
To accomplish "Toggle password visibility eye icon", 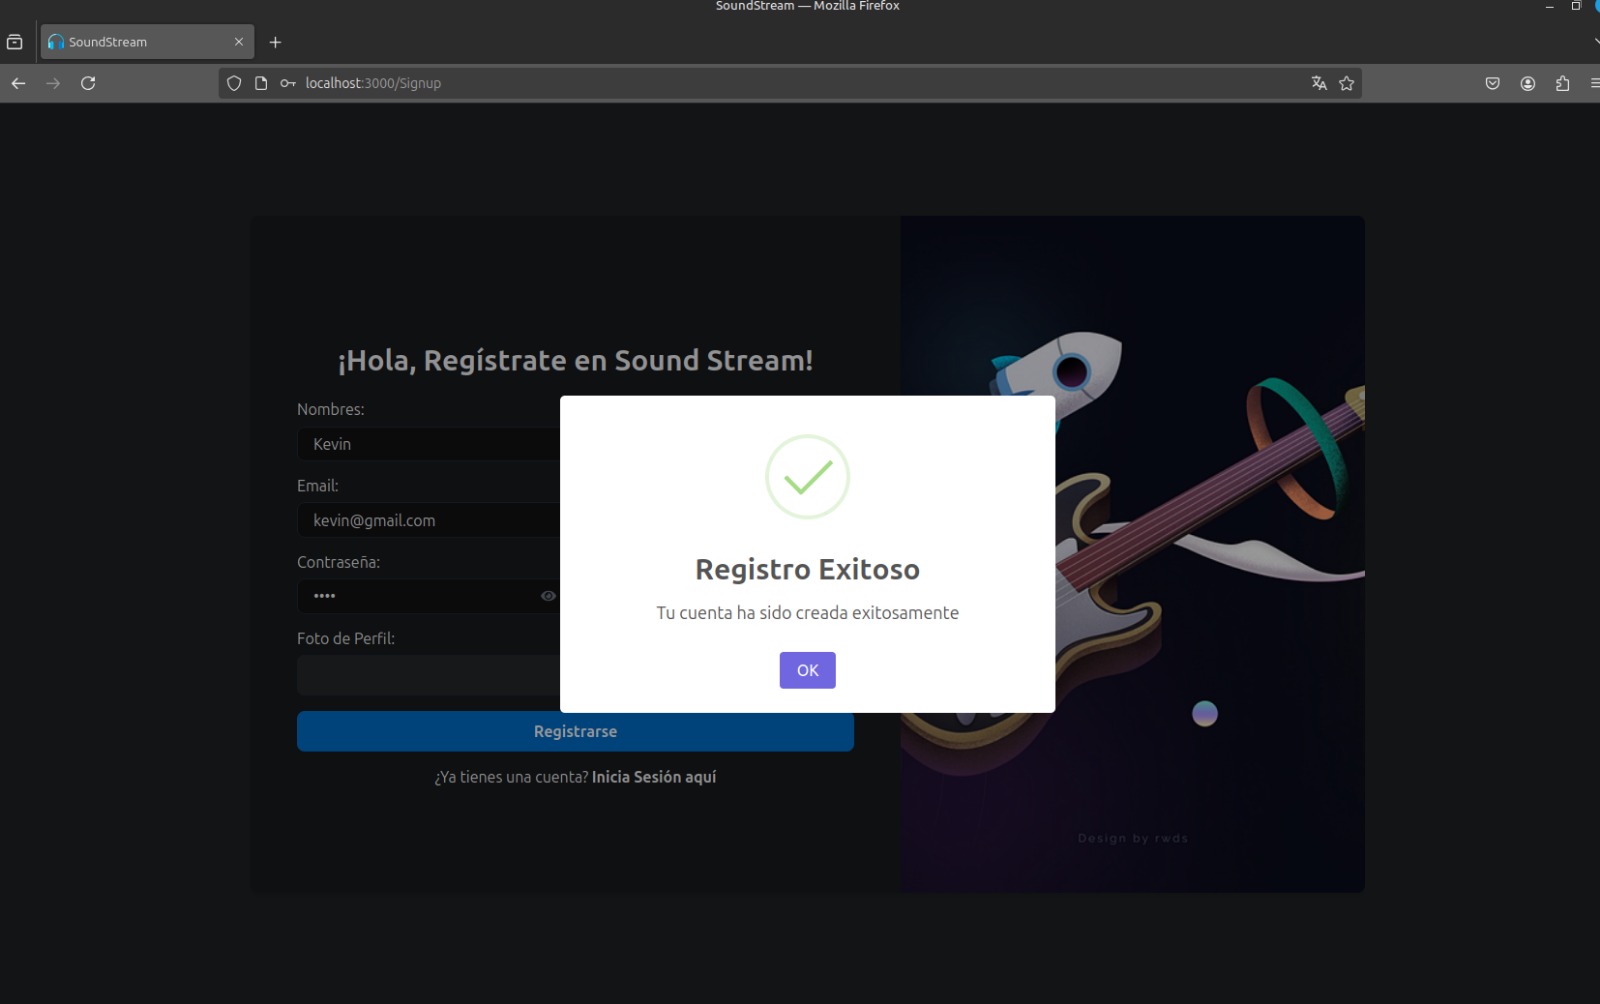I will coord(548,596).
